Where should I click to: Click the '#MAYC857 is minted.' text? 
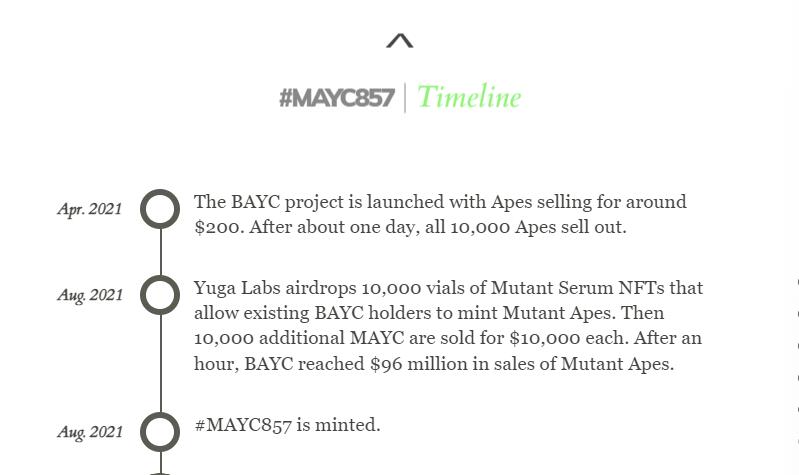[x=287, y=425]
